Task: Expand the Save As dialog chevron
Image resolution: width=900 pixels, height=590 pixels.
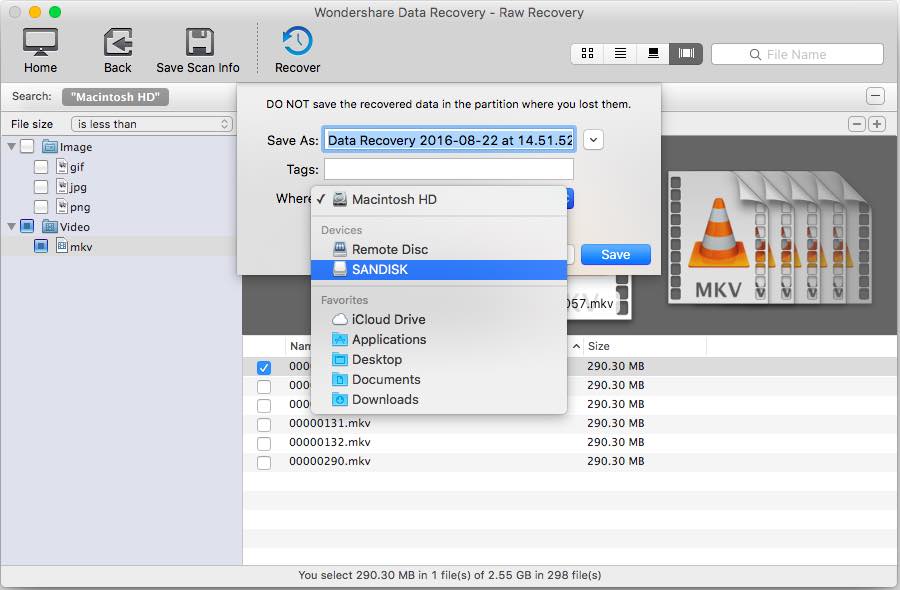Action: coord(593,140)
